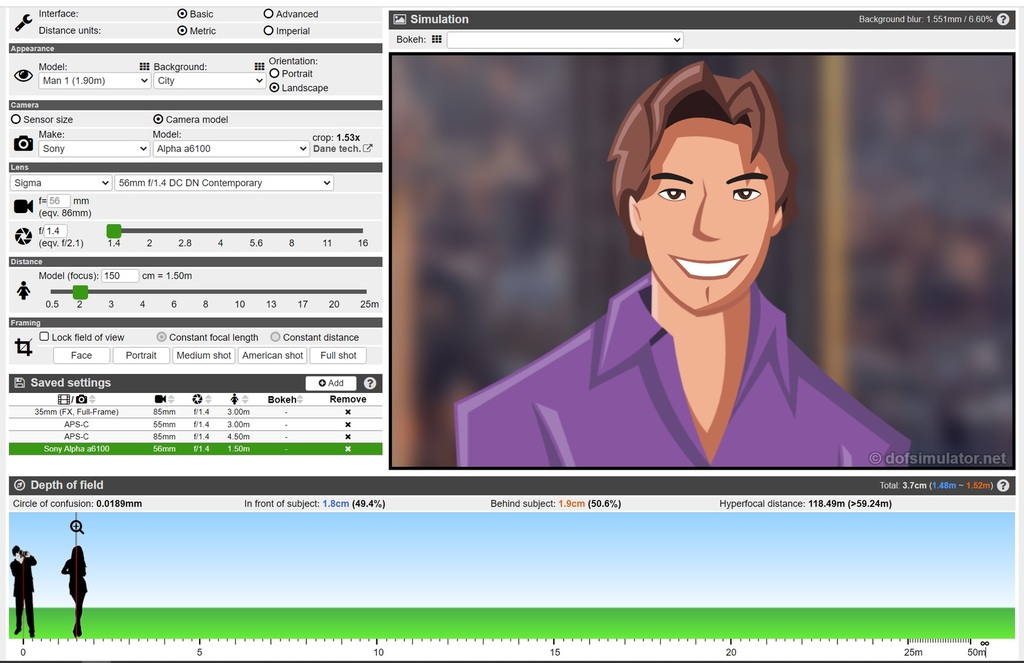Viewport: 1024px width, 663px height.
Task: Sort saved settings by aperture column
Action: [201, 399]
